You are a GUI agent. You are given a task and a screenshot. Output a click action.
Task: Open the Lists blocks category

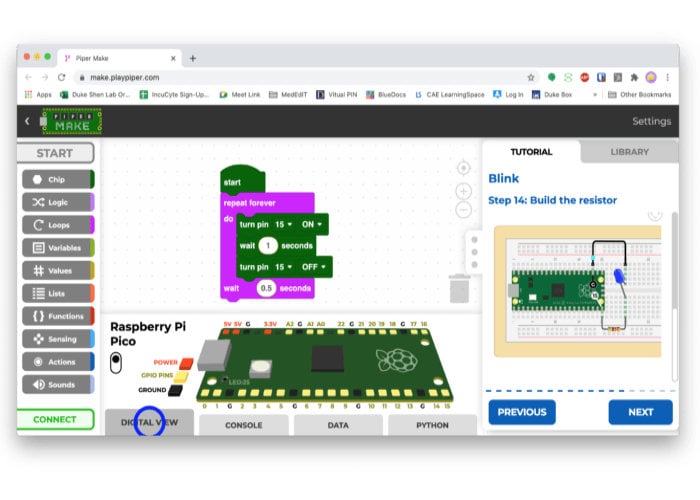[x=58, y=293]
